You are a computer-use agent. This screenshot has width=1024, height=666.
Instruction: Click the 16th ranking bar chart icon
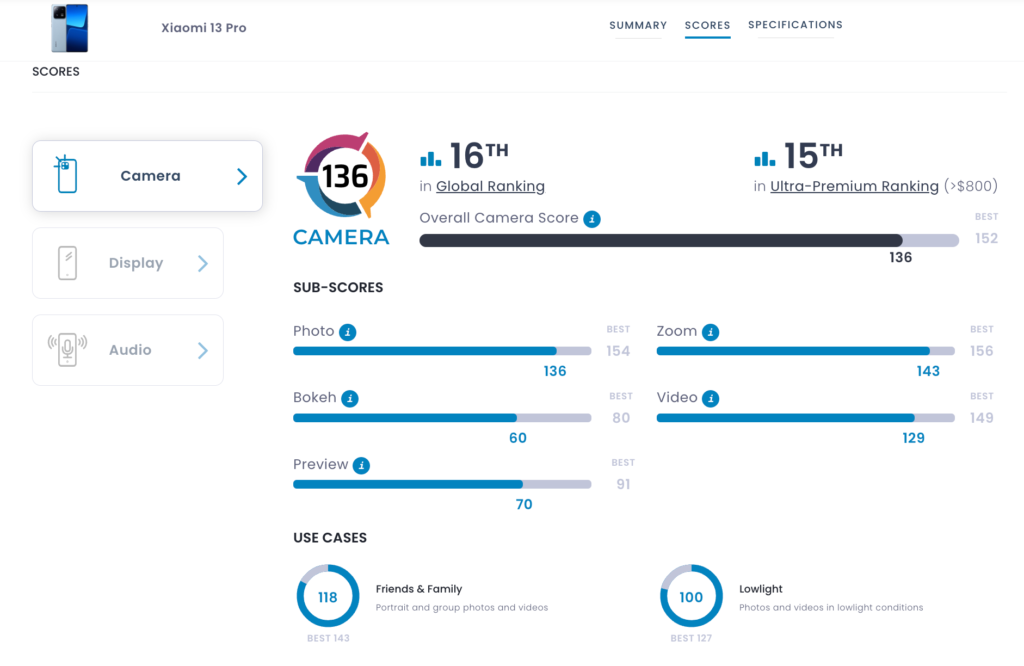tap(430, 159)
